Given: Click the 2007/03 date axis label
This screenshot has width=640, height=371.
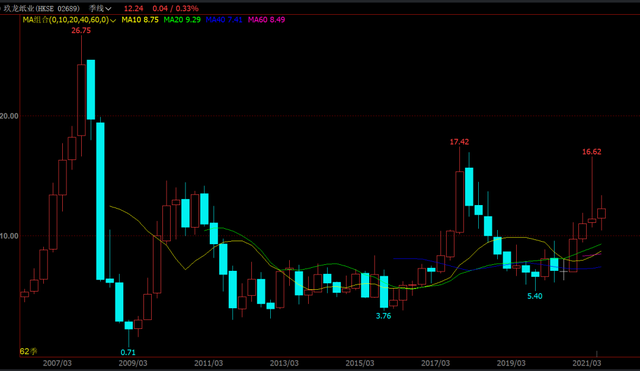Looking at the screenshot, I should [x=57, y=363].
